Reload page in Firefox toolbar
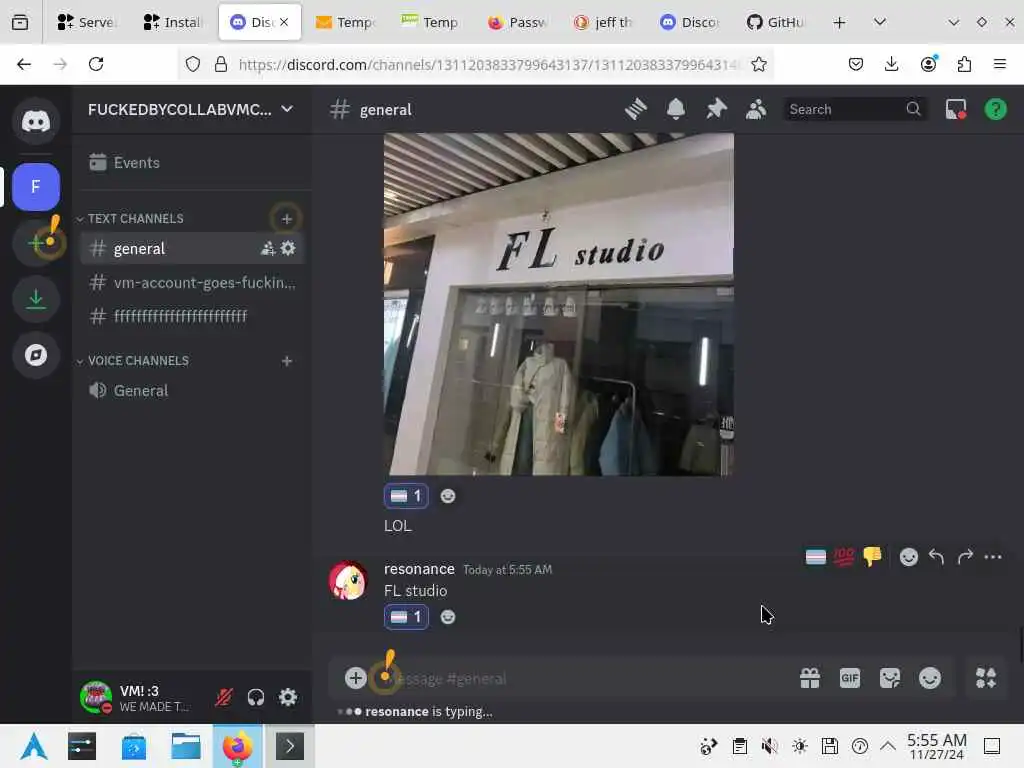The width and height of the screenshot is (1024, 768). coord(96,64)
